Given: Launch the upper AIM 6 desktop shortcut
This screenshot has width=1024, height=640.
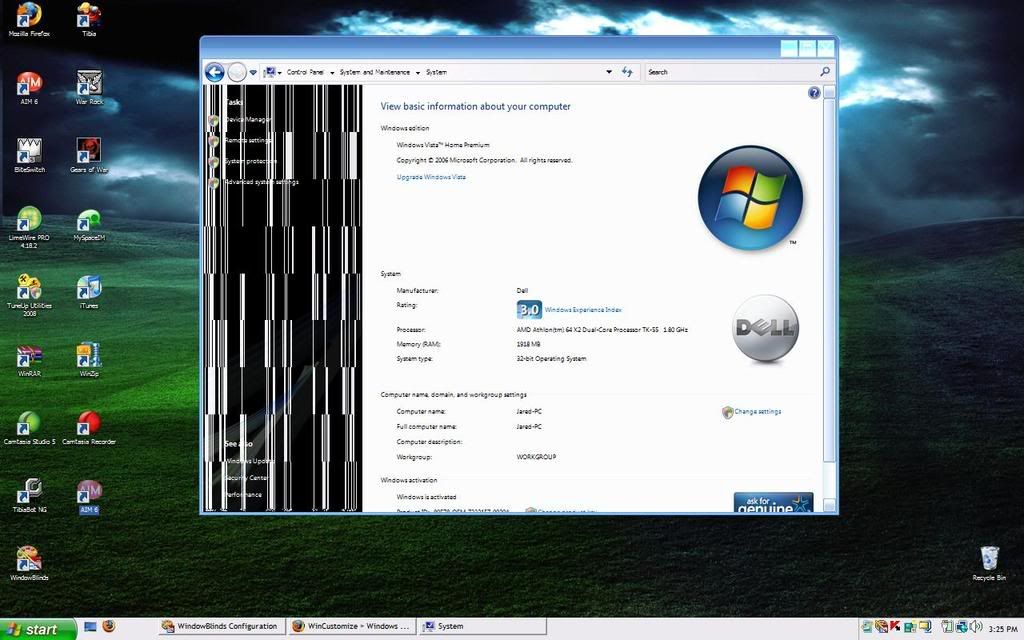Looking at the screenshot, I should click(29, 88).
